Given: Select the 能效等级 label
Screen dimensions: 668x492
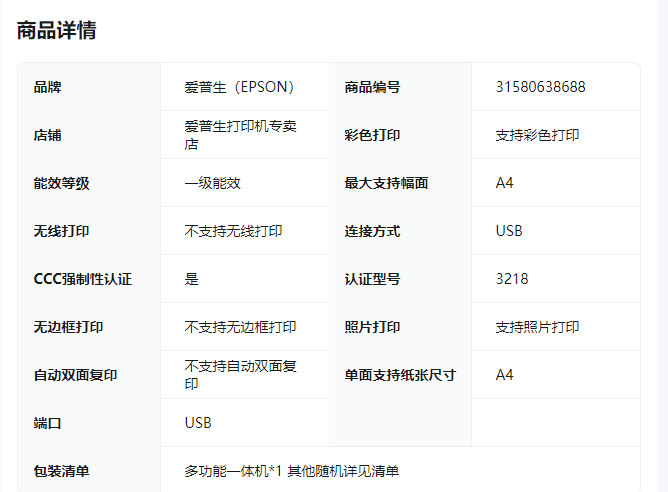Looking at the screenshot, I should tap(61, 183).
